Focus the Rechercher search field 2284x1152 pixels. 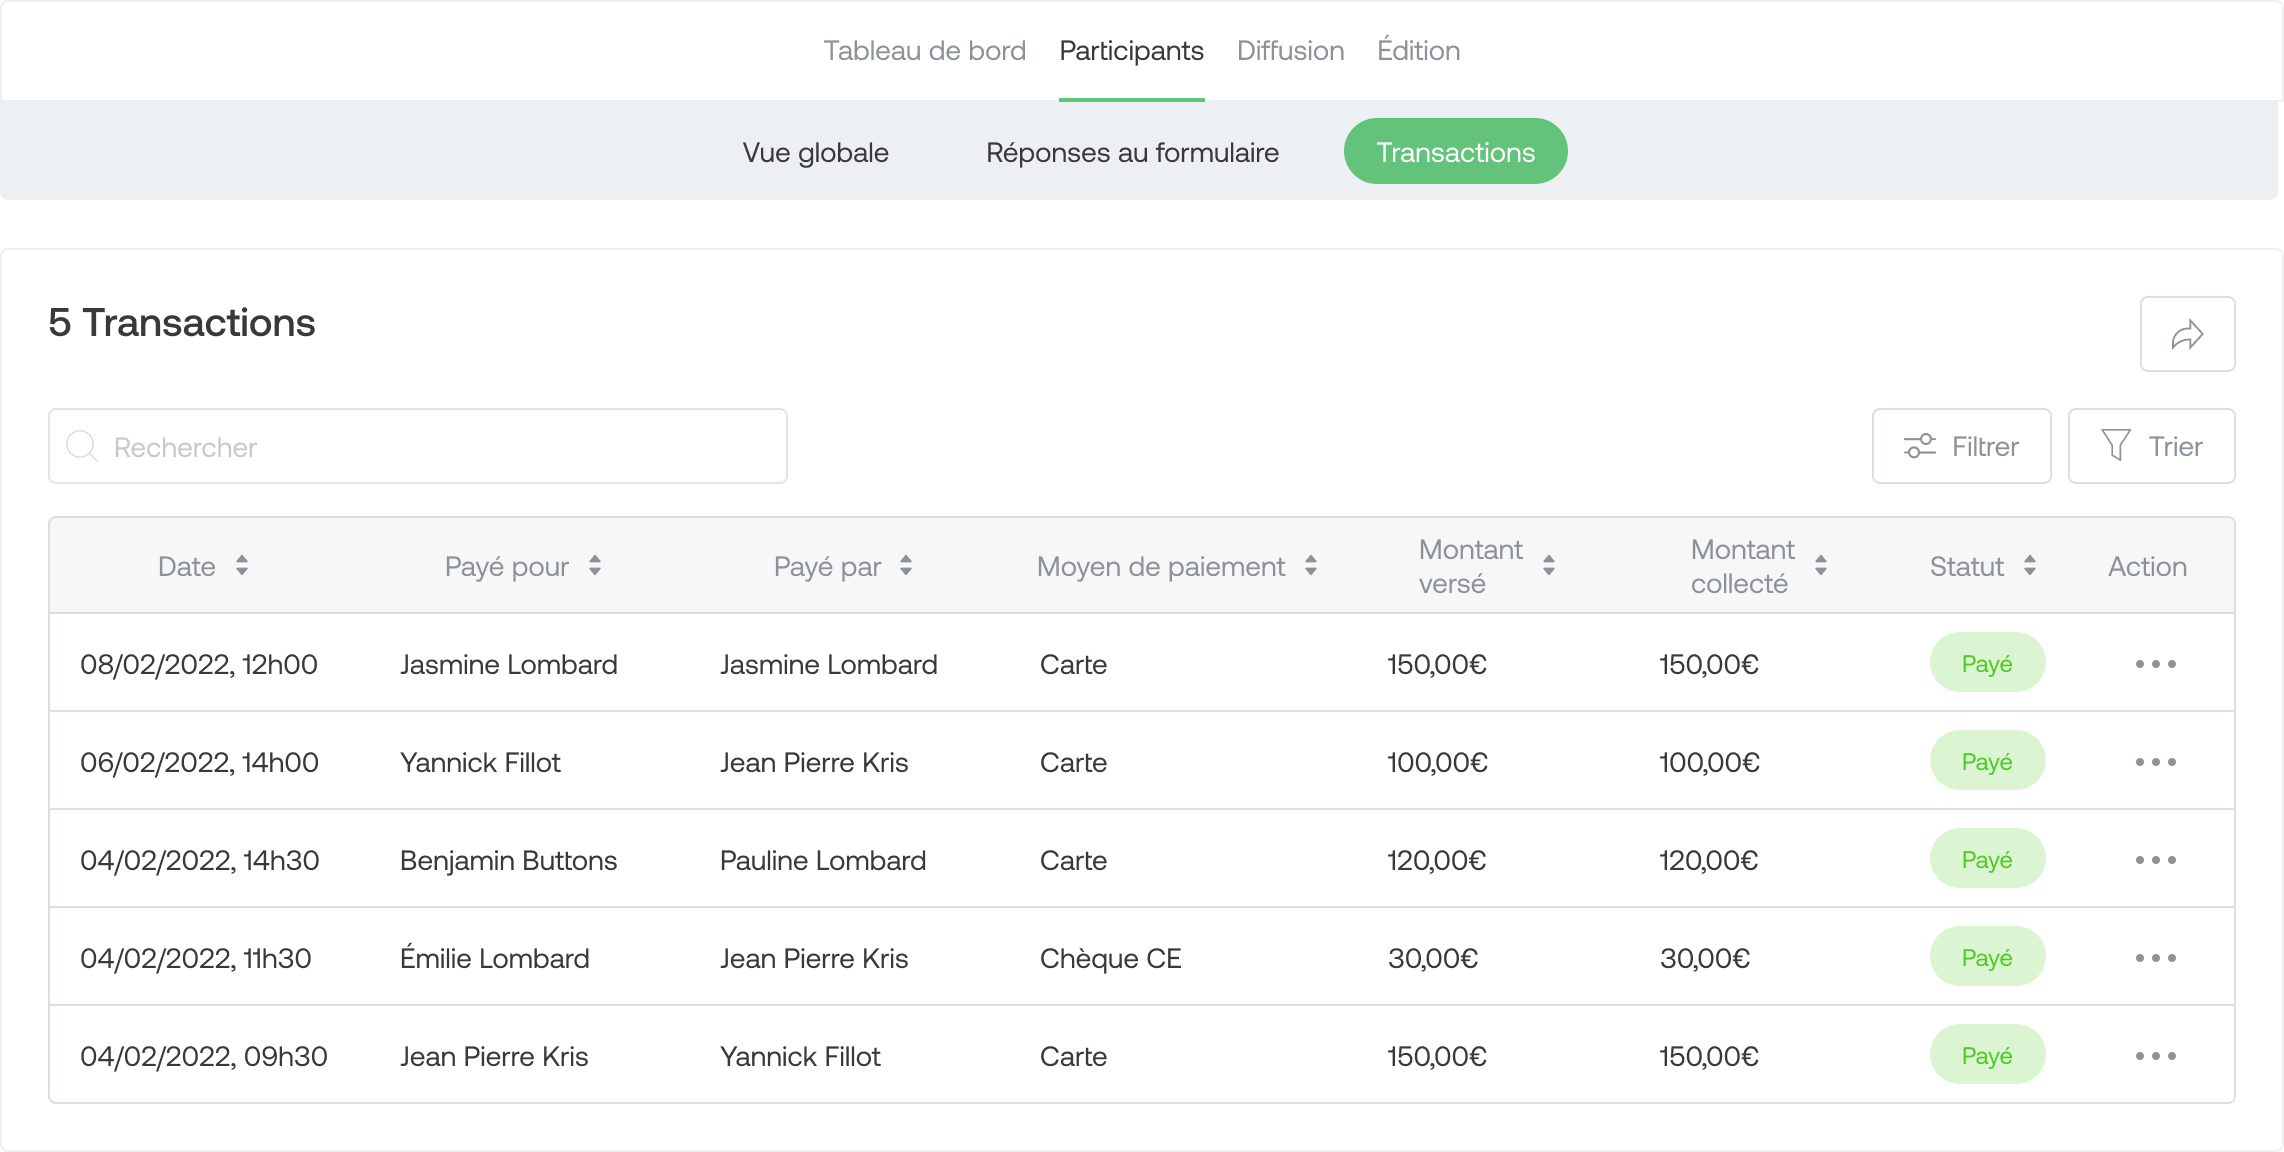click(x=418, y=446)
